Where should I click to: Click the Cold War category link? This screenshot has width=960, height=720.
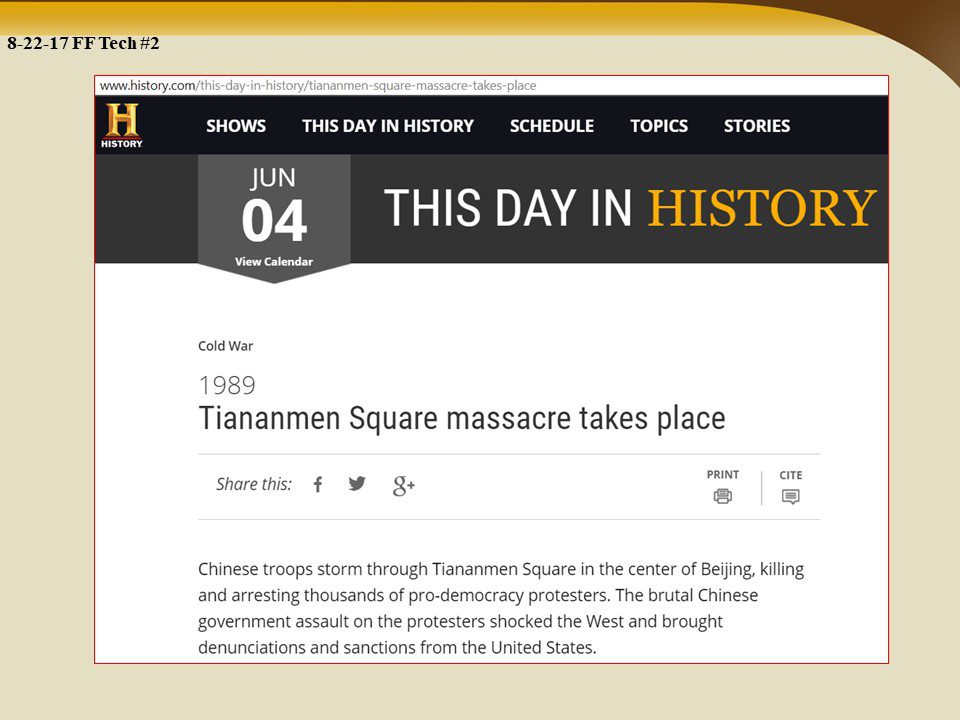pyautogui.click(x=225, y=346)
